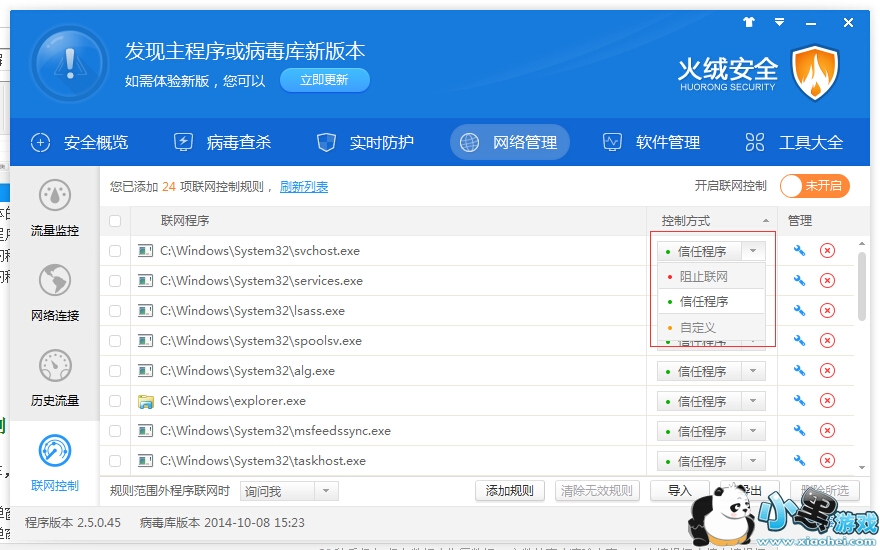Delete lsass.exe rule with red X icon
The width and height of the screenshot is (880, 550).
coord(827,311)
